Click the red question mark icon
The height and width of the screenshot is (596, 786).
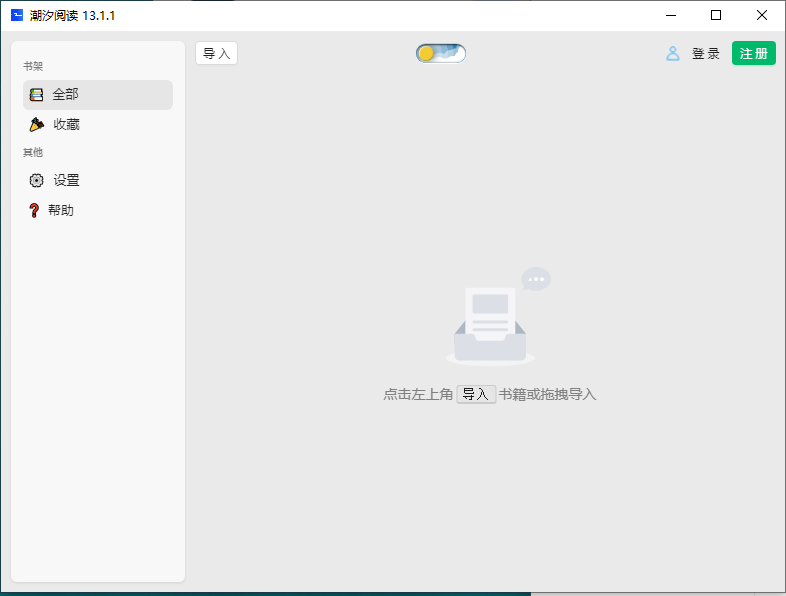[34, 210]
